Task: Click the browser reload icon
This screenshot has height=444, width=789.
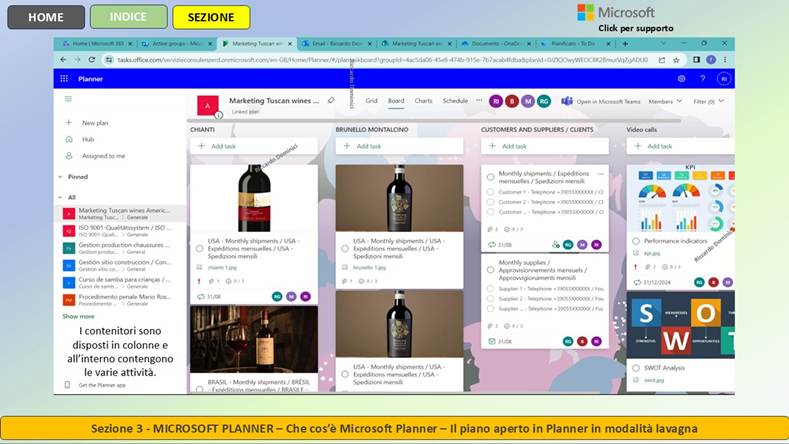Action: click(x=94, y=60)
